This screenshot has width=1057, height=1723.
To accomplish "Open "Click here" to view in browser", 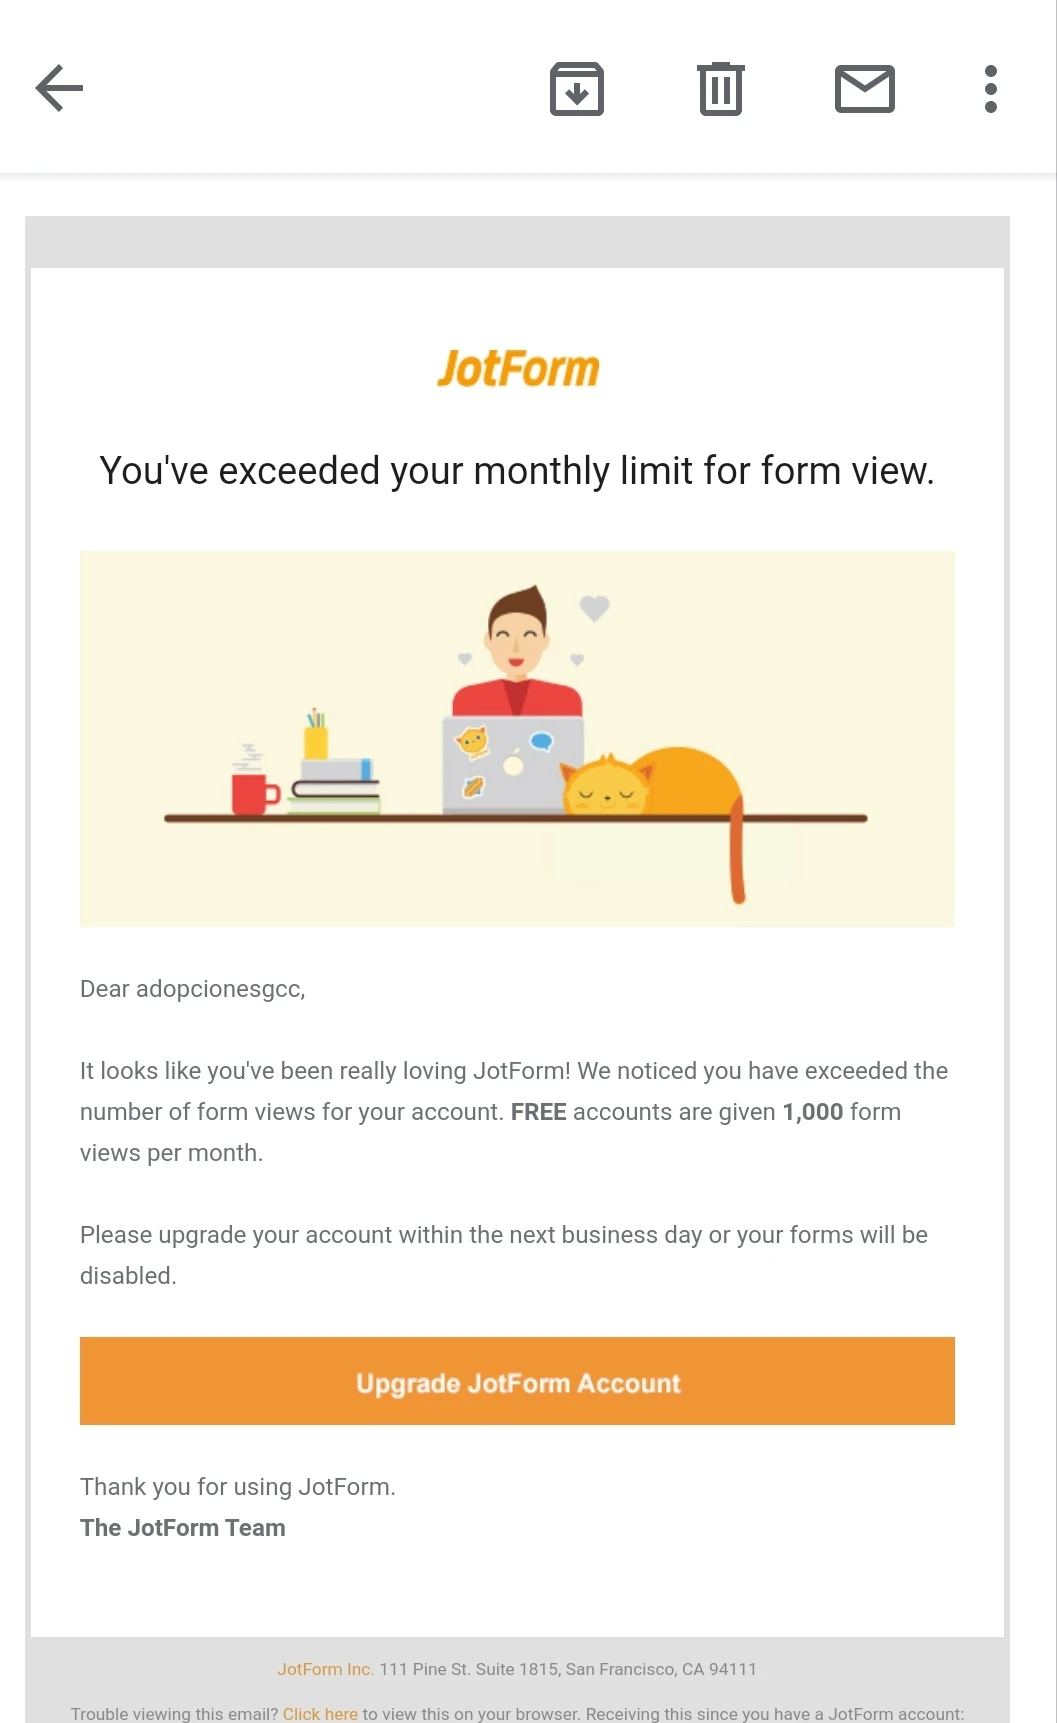I will click(x=320, y=1713).
